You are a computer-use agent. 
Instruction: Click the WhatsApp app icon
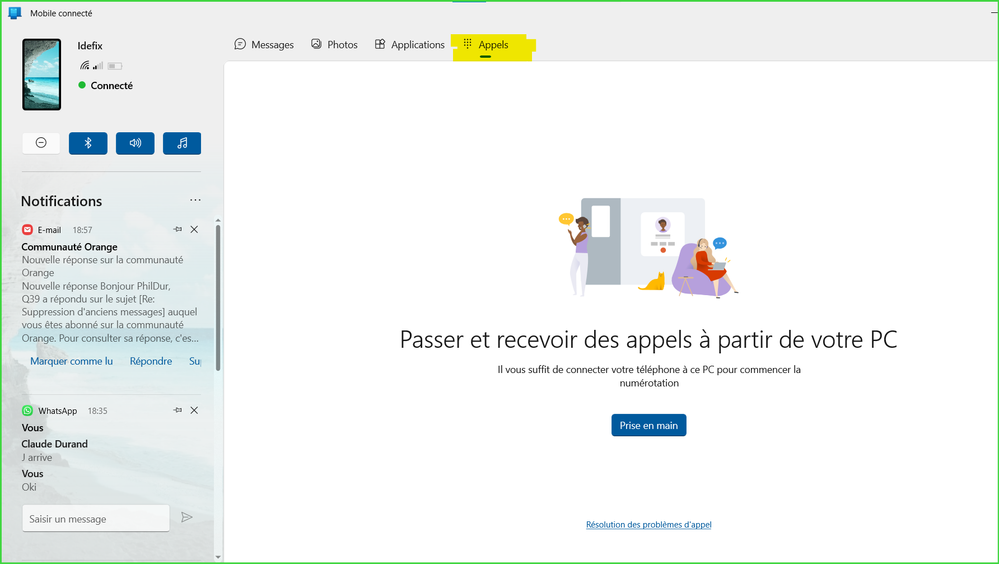click(x=27, y=410)
